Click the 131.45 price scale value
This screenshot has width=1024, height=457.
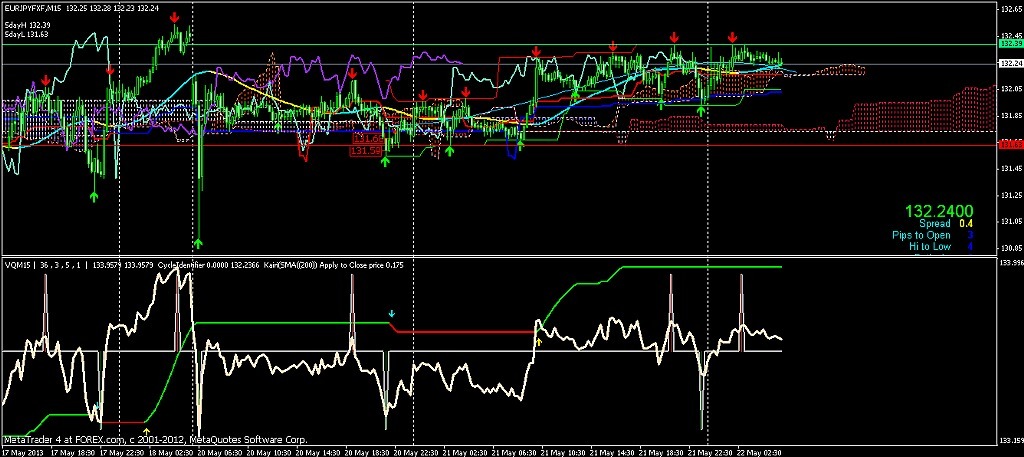coord(1010,168)
